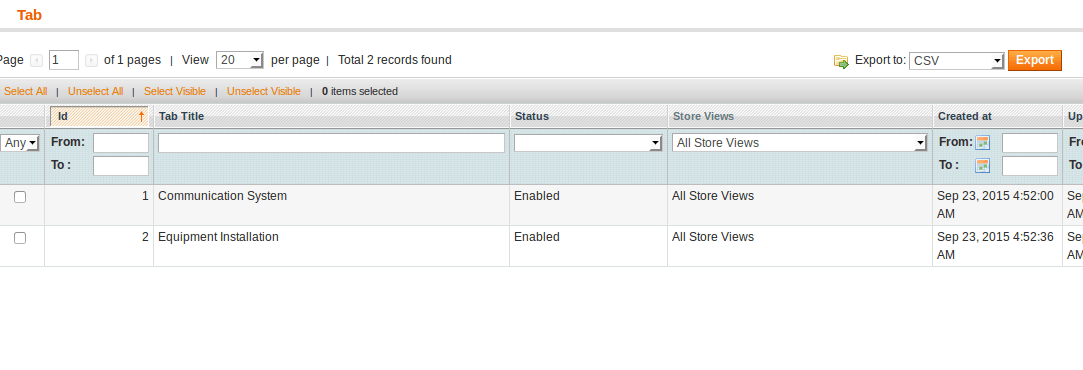This screenshot has width=1083, height=370.
Task: Sort by Tab Title column header
Action: click(x=182, y=116)
